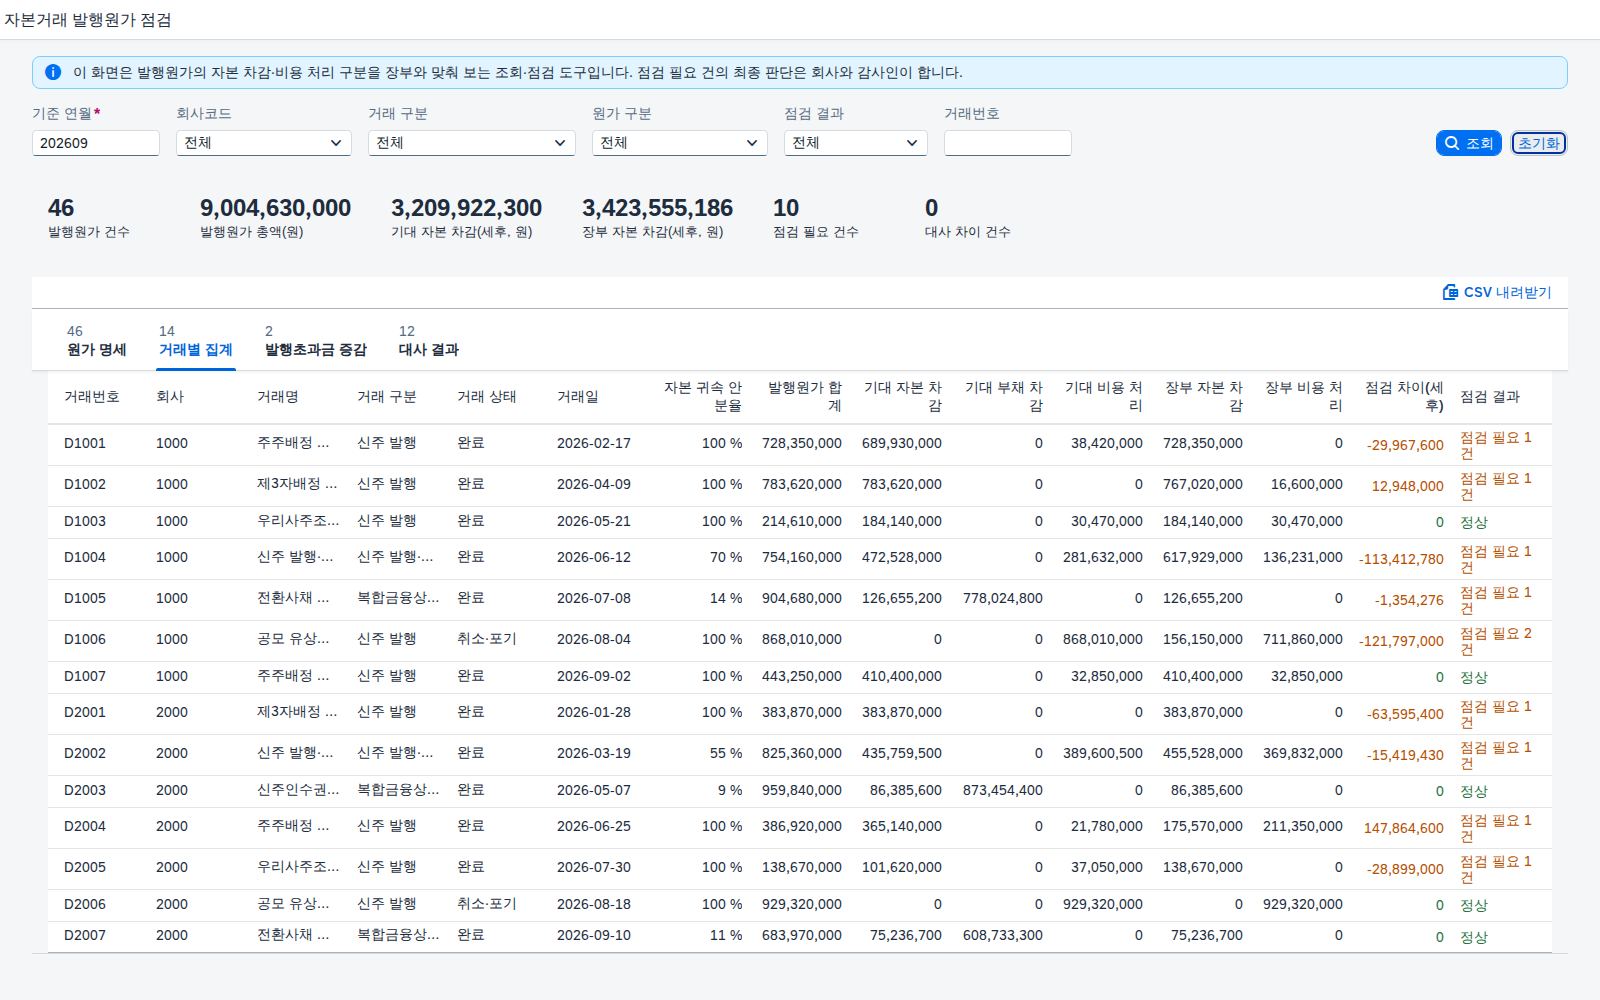Click transaction number D1006

click(x=85, y=639)
